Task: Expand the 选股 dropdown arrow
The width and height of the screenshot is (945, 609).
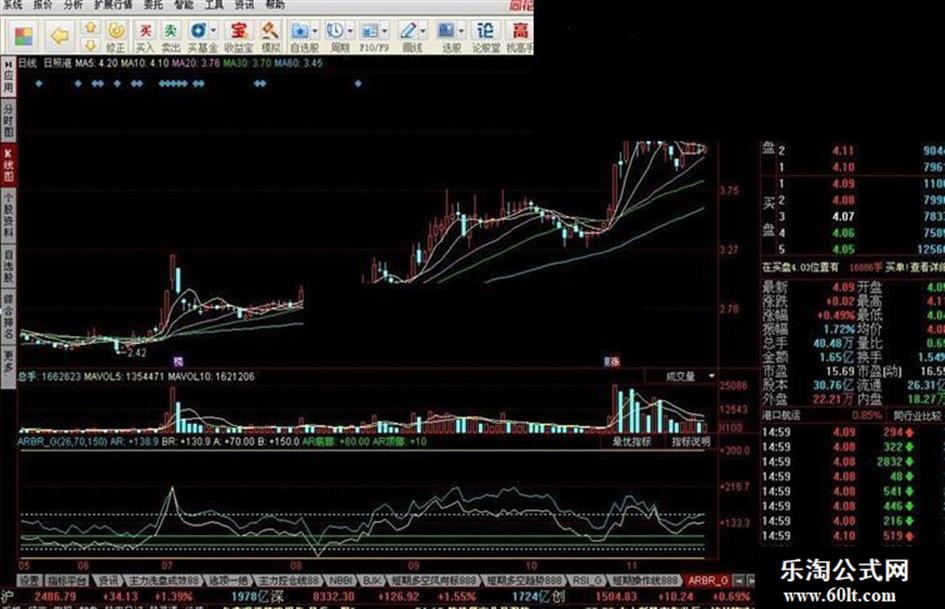Action: 461,30
